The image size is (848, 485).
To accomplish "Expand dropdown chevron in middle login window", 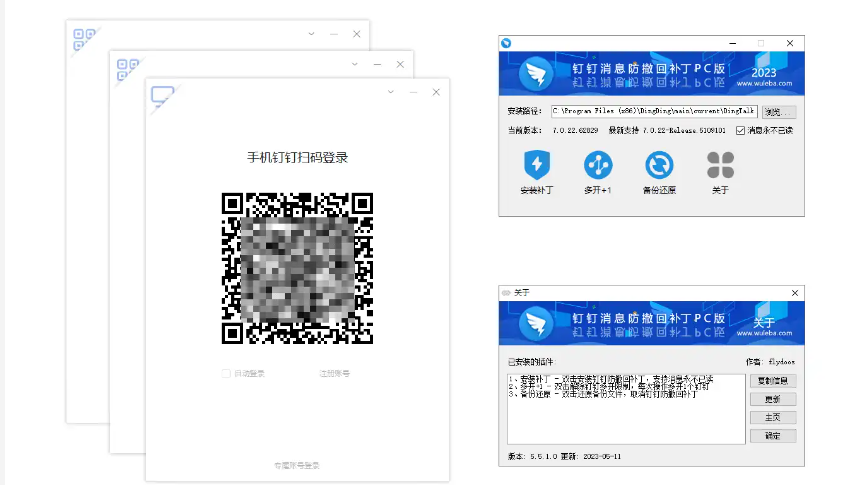I will point(354,63).
